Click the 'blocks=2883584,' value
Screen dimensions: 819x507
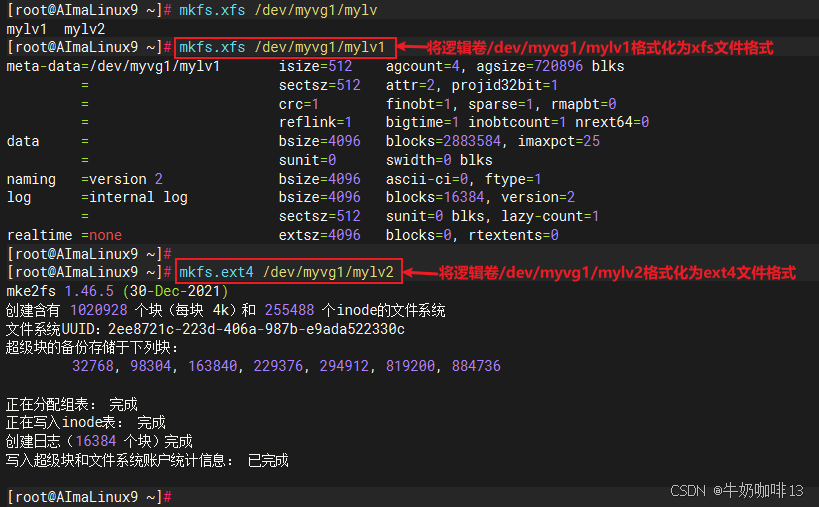[x=447, y=141]
